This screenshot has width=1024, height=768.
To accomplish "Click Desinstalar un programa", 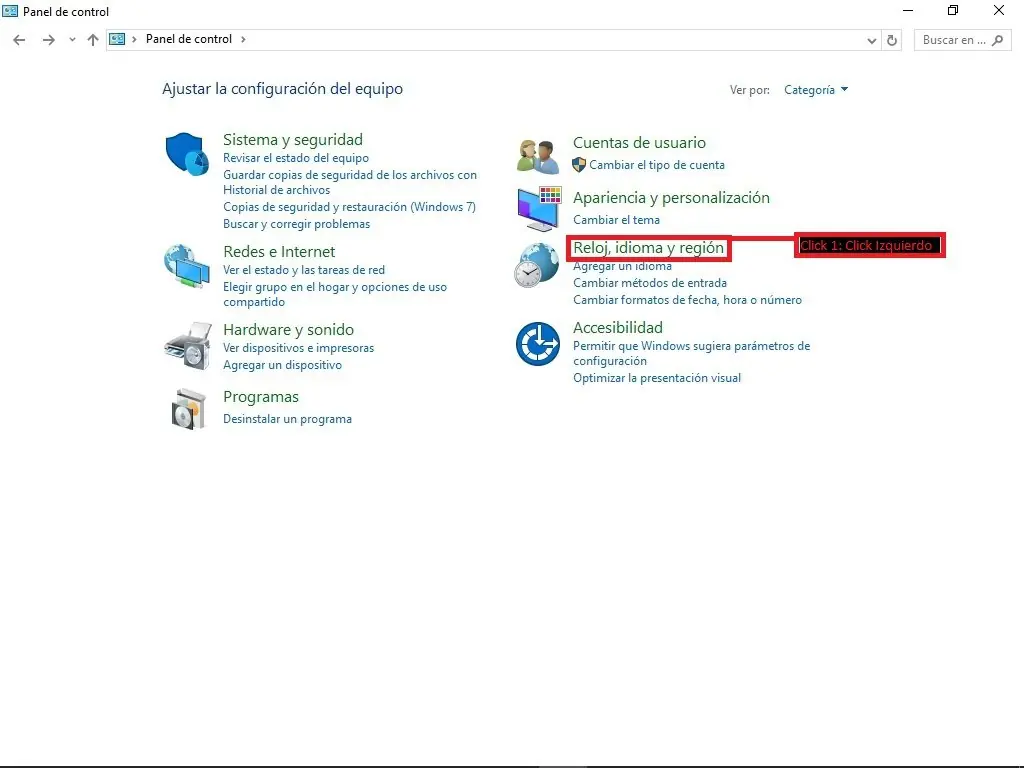I will pyautogui.click(x=287, y=419).
